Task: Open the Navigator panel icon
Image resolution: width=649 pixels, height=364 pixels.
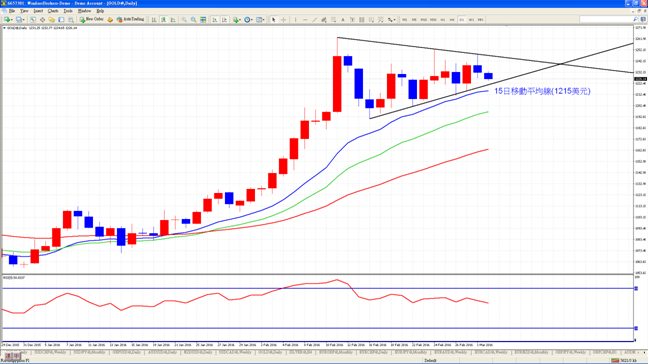Action: [x=51, y=19]
